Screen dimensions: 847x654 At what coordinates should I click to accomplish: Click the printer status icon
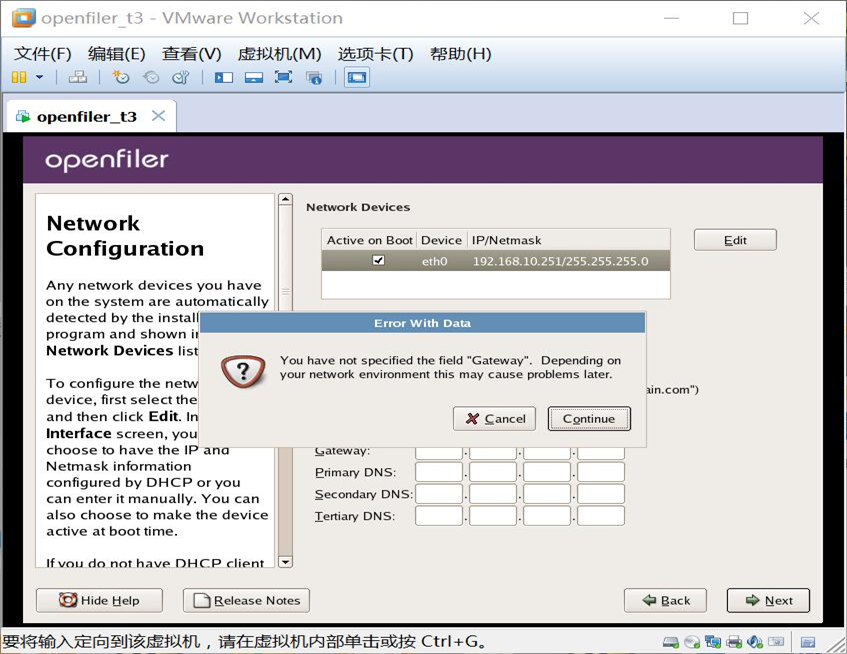pos(734,642)
